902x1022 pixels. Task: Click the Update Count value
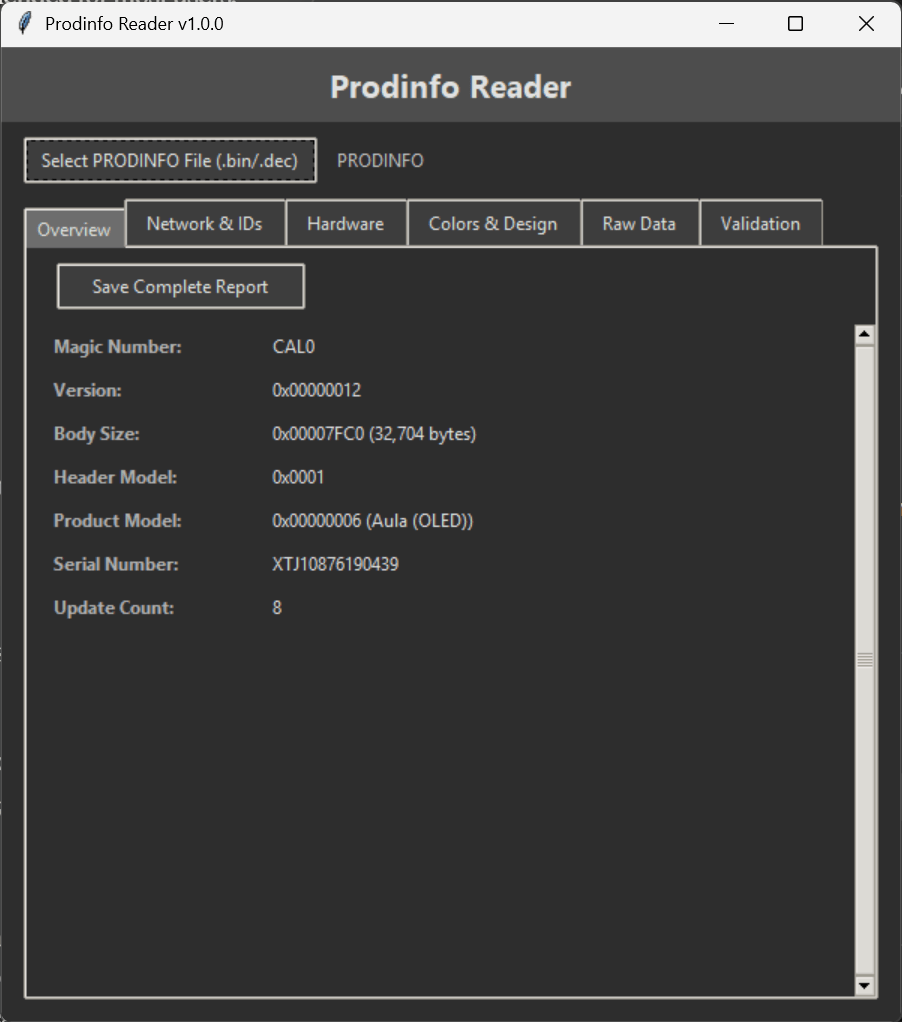point(277,607)
